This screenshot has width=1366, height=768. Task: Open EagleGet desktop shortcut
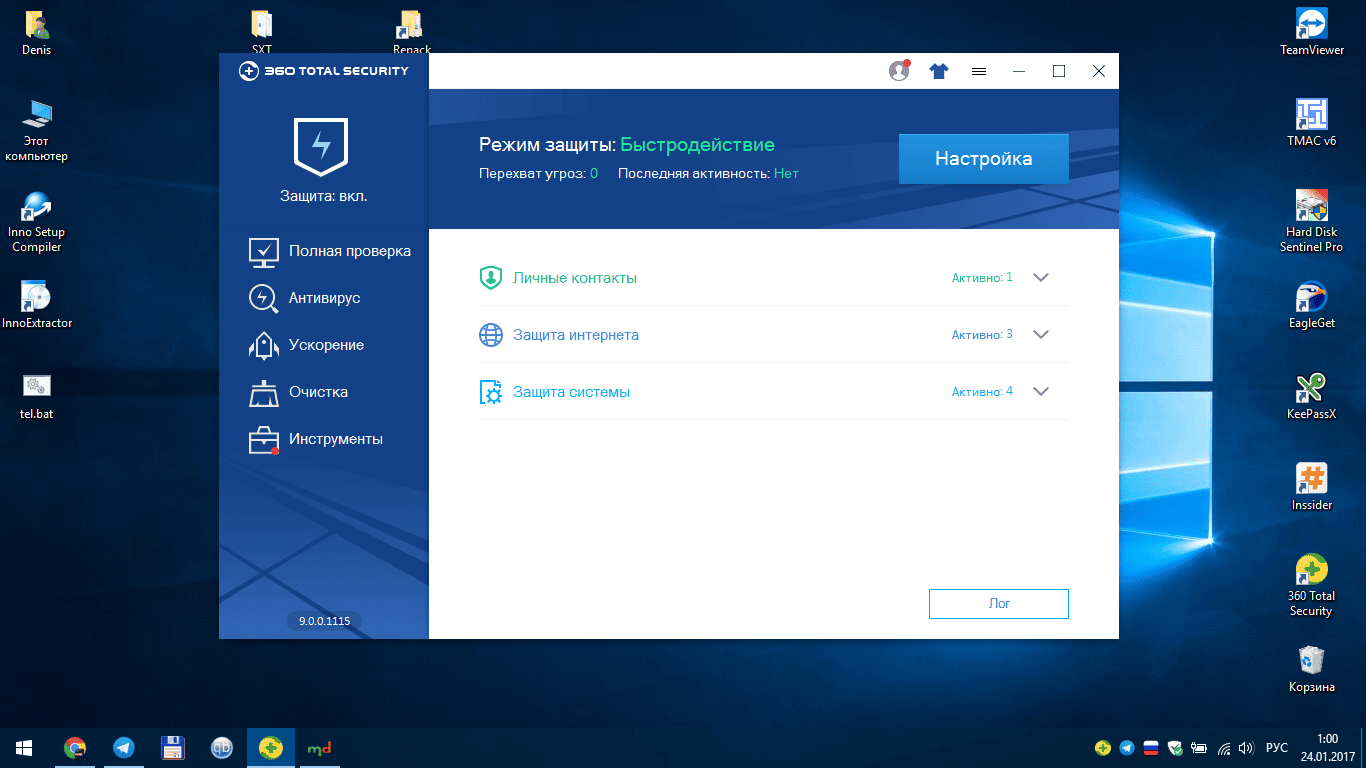point(1311,305)
